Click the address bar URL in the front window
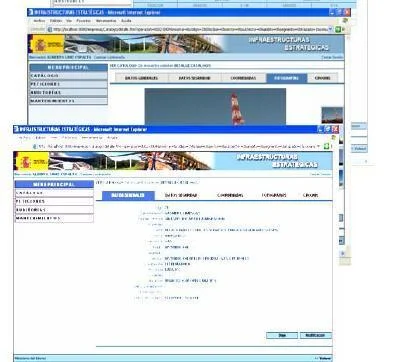Viewport: 420px width, 362px height. [x=177, y=146]
